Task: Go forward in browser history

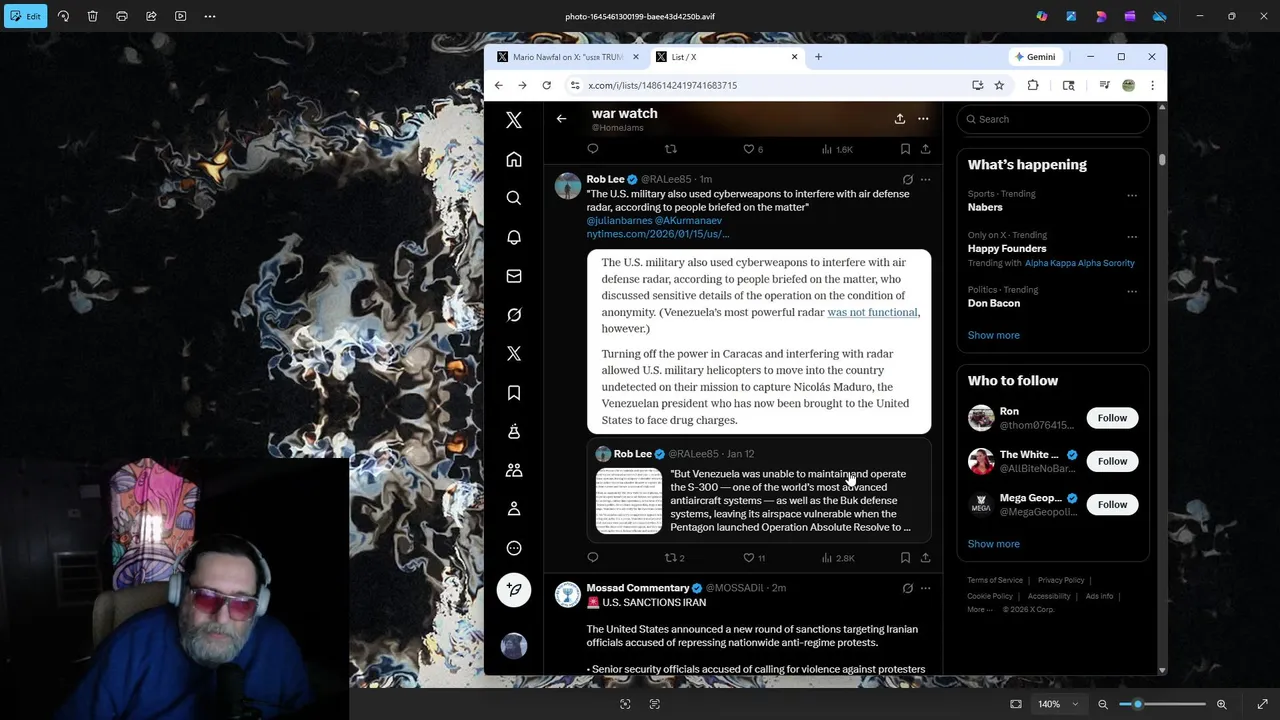Action: click(522, 85)
